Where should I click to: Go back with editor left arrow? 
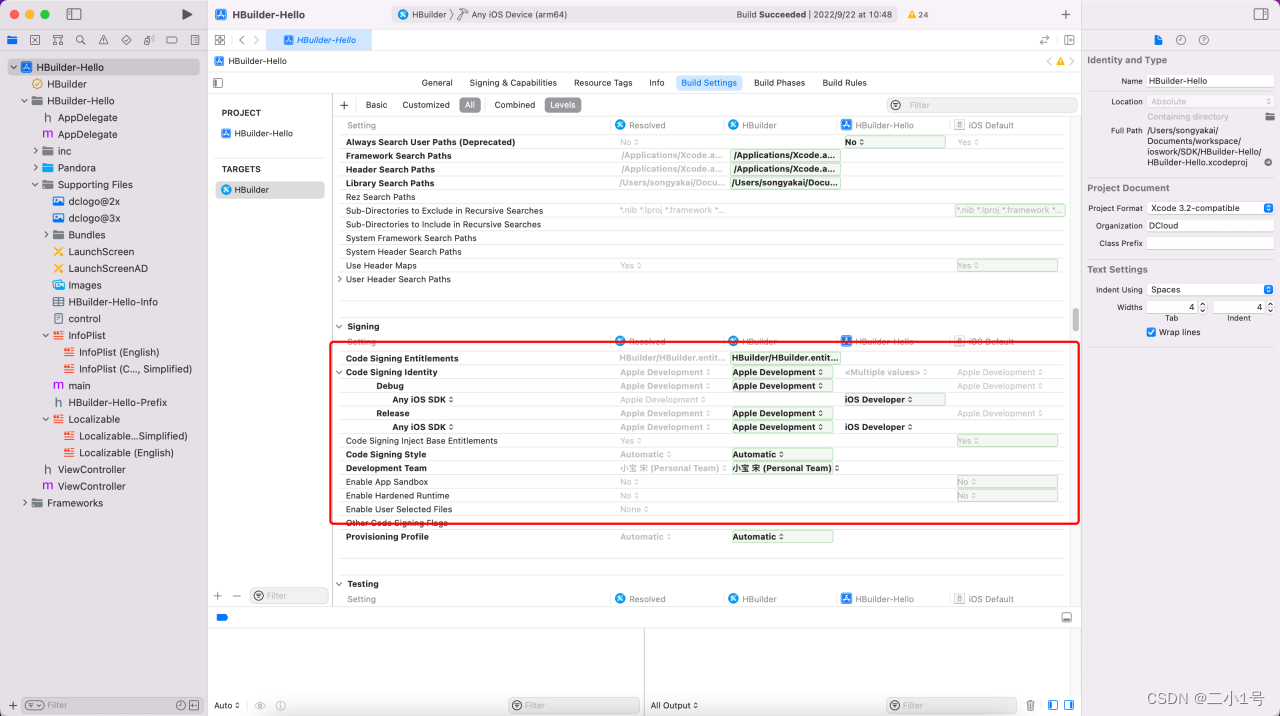click(241, 40)
